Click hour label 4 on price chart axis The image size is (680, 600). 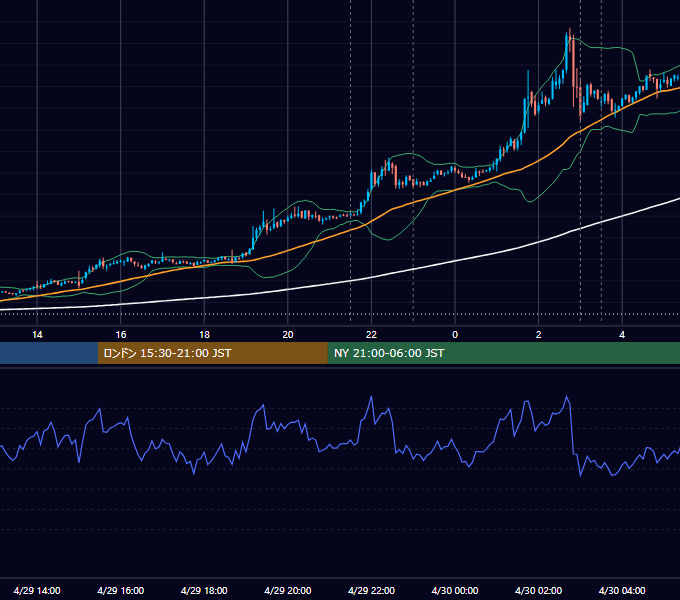tap(622, 334)
